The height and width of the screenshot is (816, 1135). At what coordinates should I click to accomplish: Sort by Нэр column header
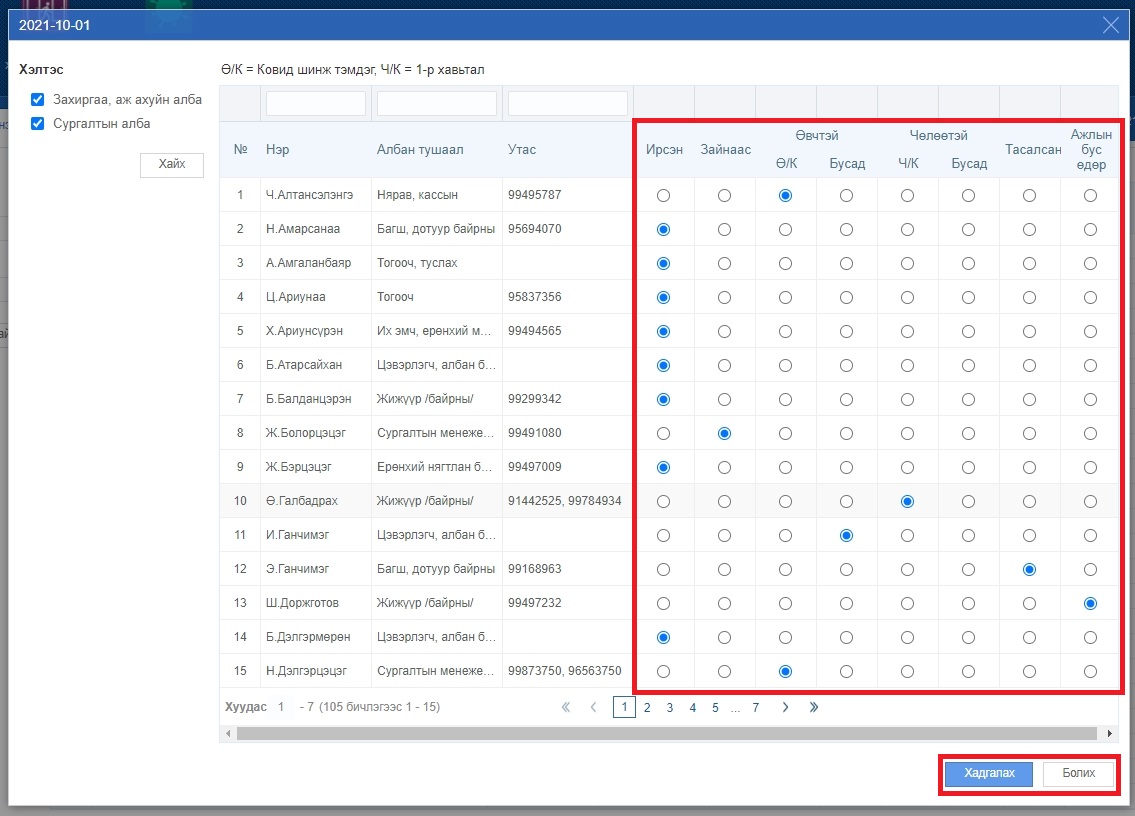coord(277,150)
